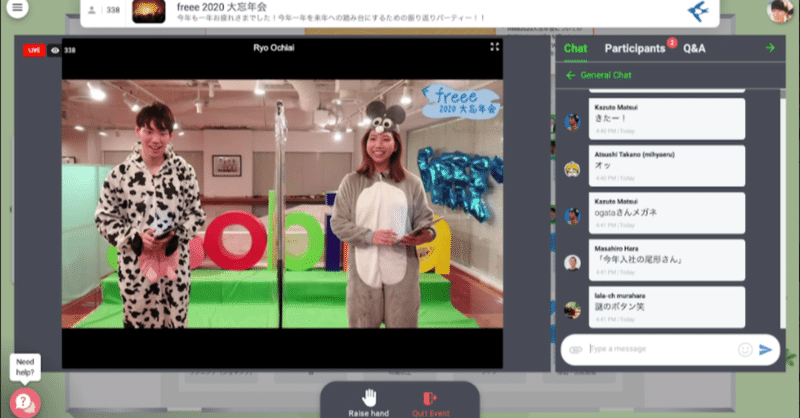The width and height of the screenshot is (800, 418).
Task: Open Kazuto Matsui avatar on ogataさんメガネ message
Action: (x=572, y=216)
